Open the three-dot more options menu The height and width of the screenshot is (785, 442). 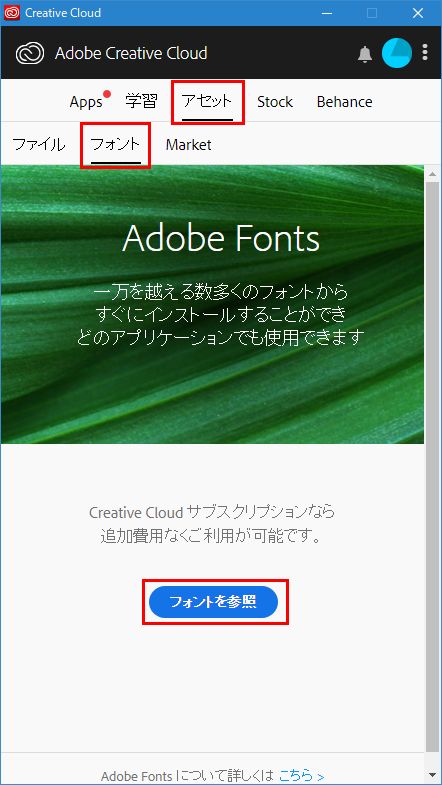[x=425, y=53]
